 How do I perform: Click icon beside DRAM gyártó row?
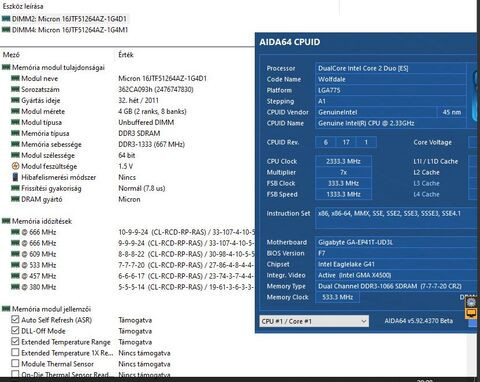[15, 199]
